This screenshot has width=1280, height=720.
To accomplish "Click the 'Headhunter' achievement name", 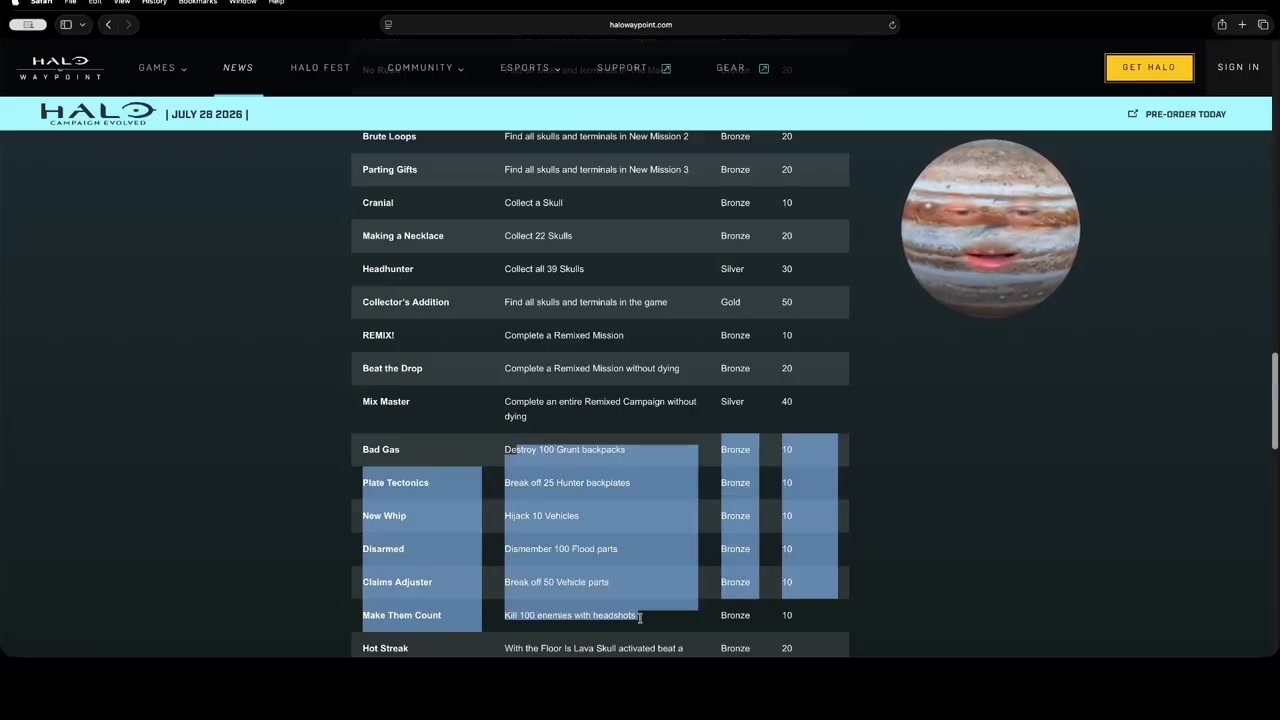I will pyautogui.click(x=388, y=269).
